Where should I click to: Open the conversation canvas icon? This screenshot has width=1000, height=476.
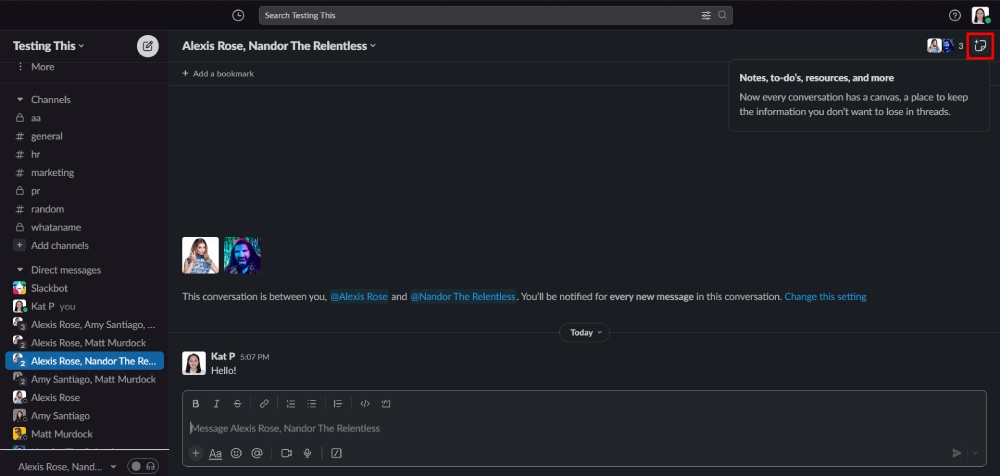(x=980, y=46)
